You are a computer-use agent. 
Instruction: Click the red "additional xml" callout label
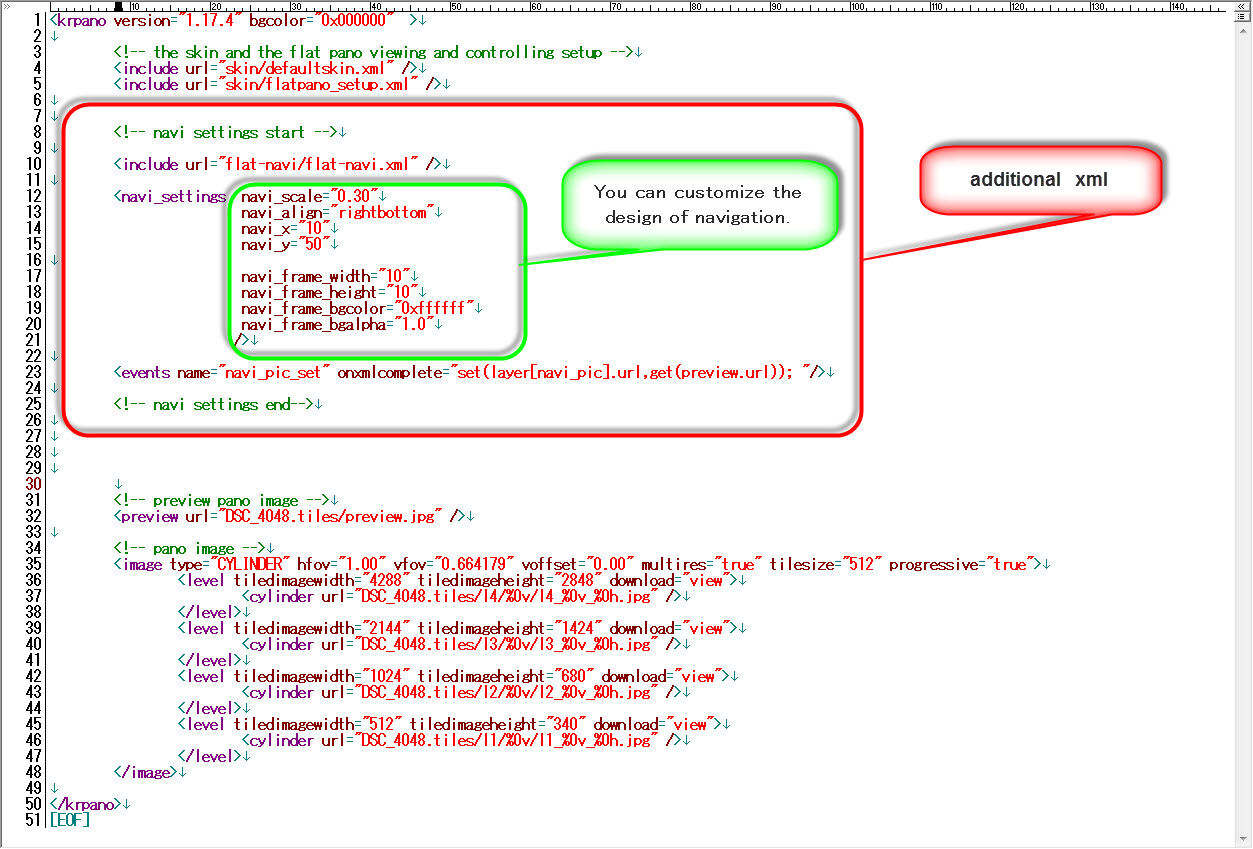(1039, 180)
